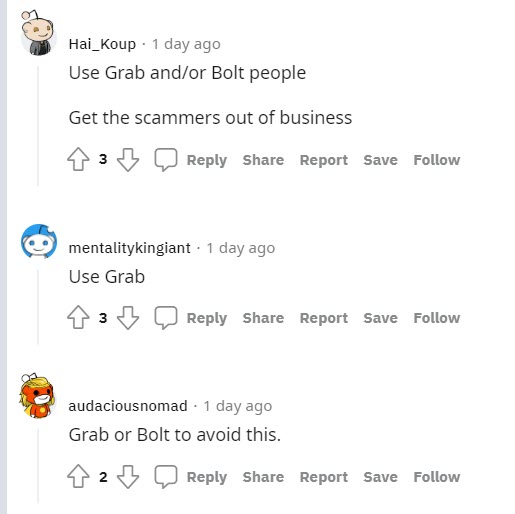Click the comment bubble icon under Hai_Koup's comment
The width and height of the screenshot is (515, 514).
[166, 159]
